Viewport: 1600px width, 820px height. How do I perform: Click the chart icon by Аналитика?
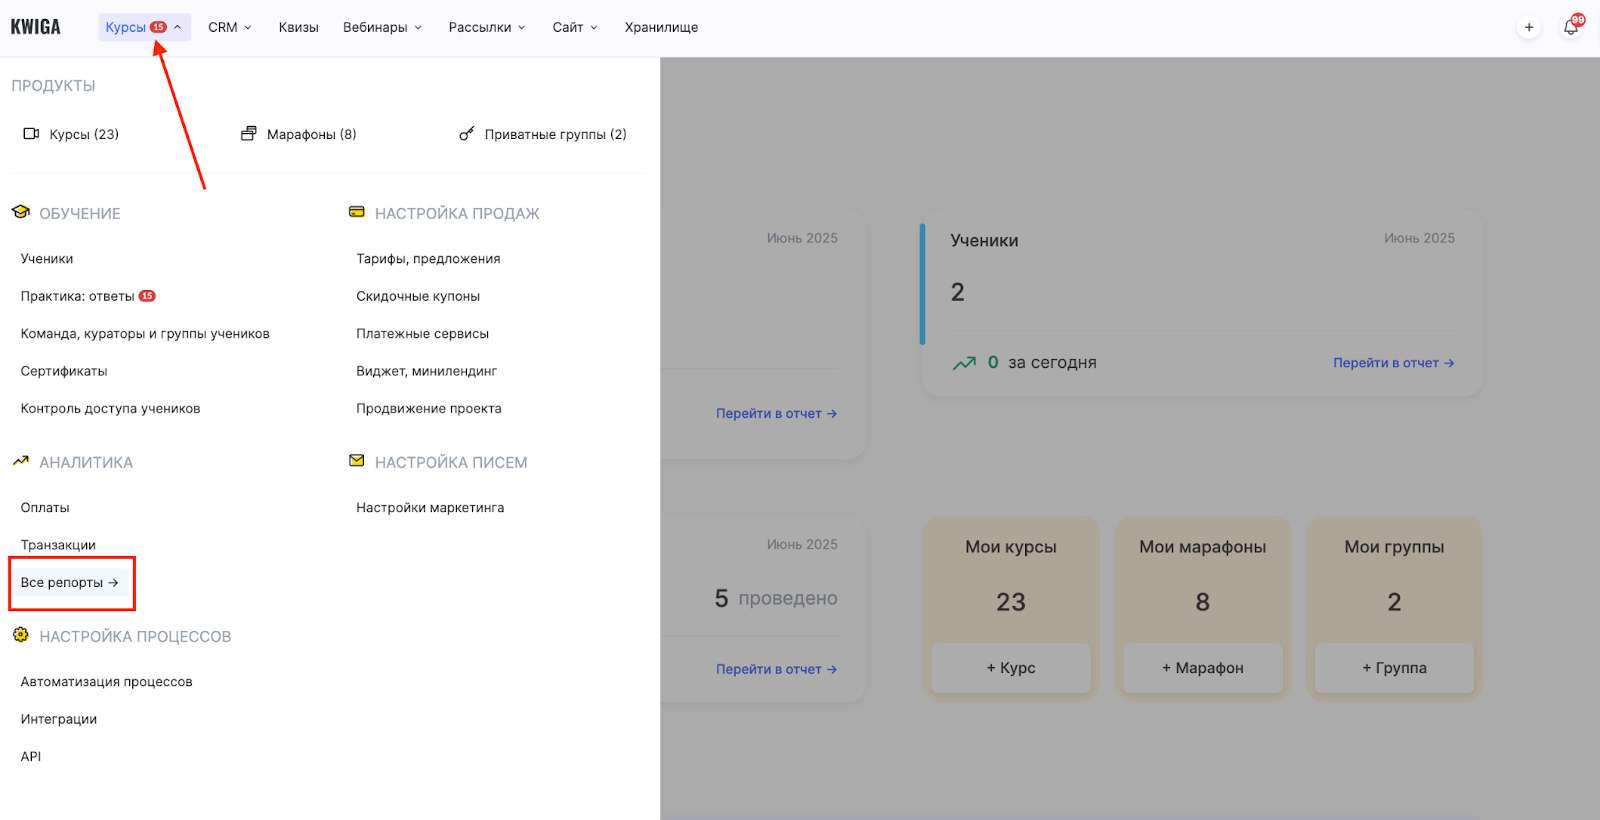21,461
